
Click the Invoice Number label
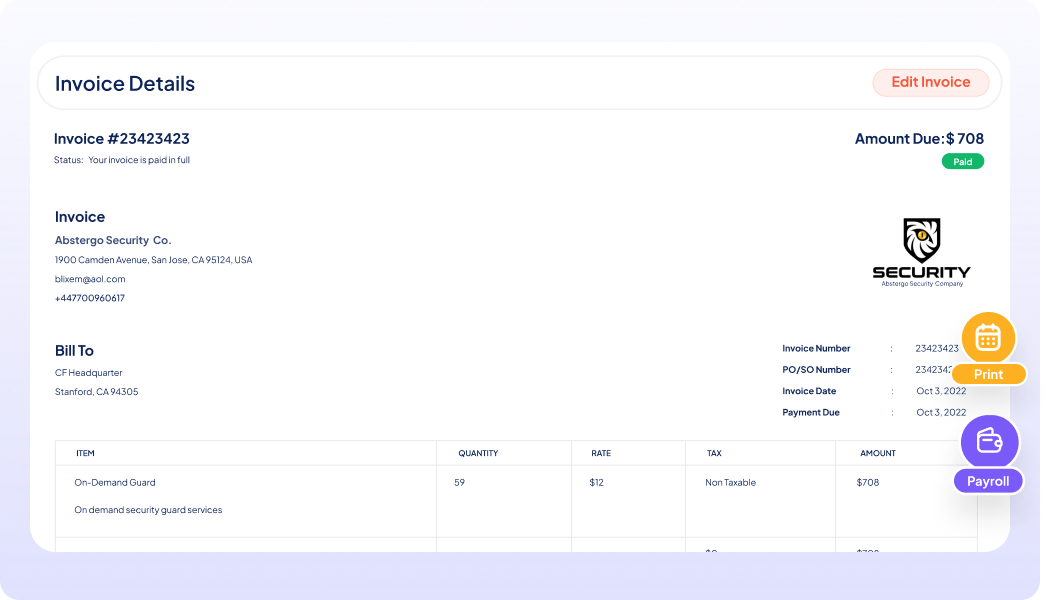pyautogui.click(x=816, y=349)
